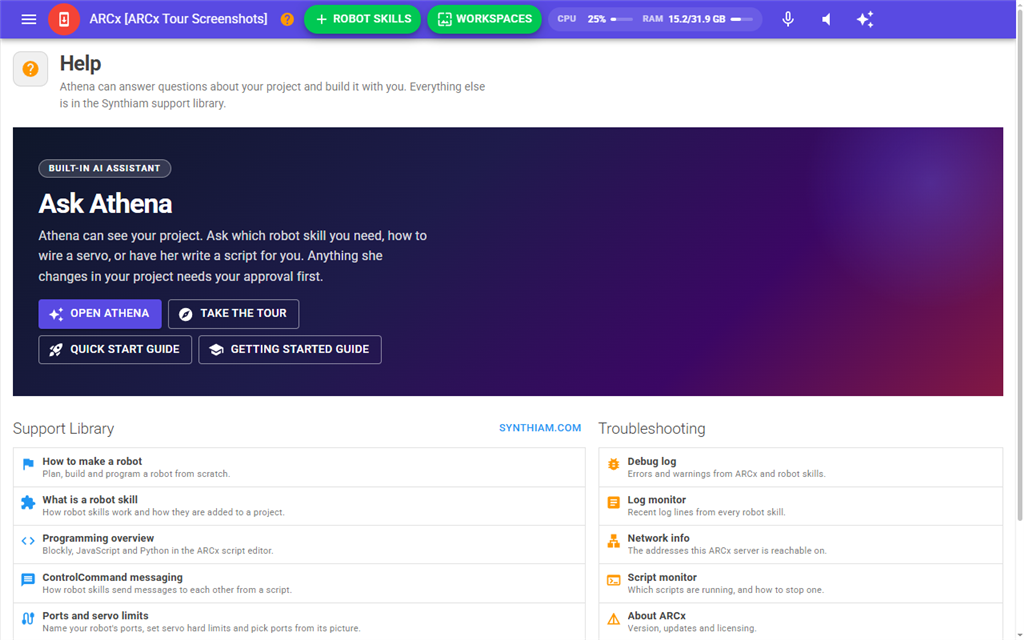Click the 'ARCx [ARCx Tour Screenshots]' title
This screenshot has height=640, width=1024.
(178, 19)
